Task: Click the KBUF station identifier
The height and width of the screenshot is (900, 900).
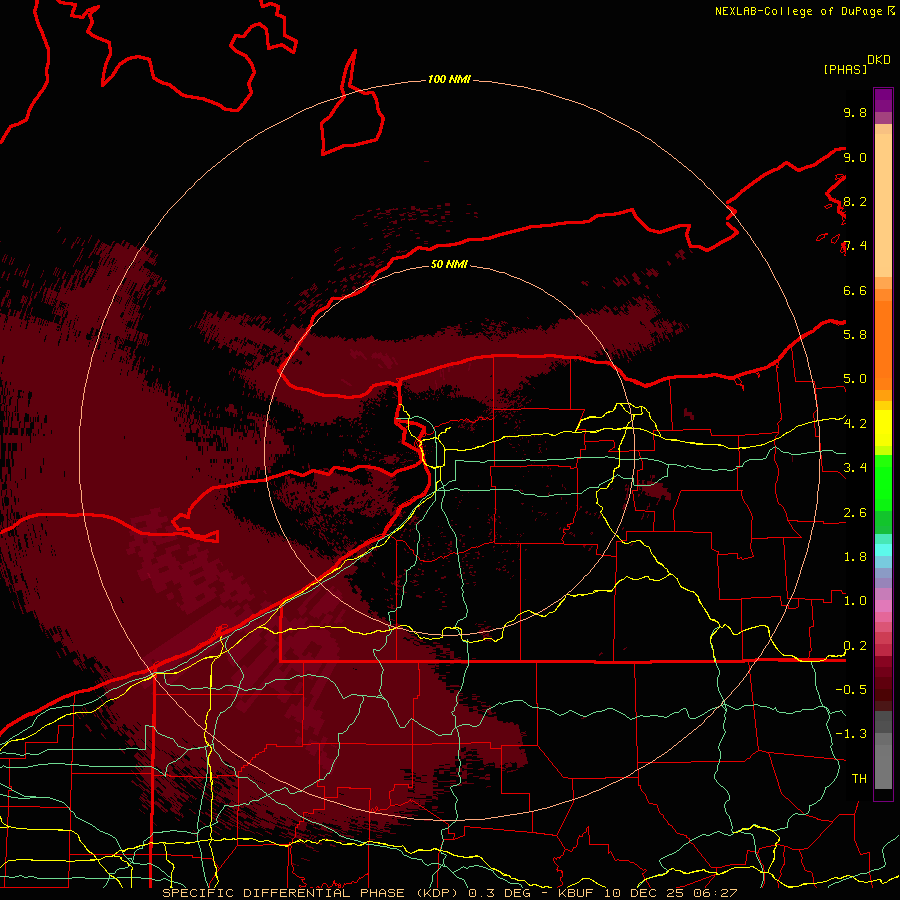Action: 575,893
